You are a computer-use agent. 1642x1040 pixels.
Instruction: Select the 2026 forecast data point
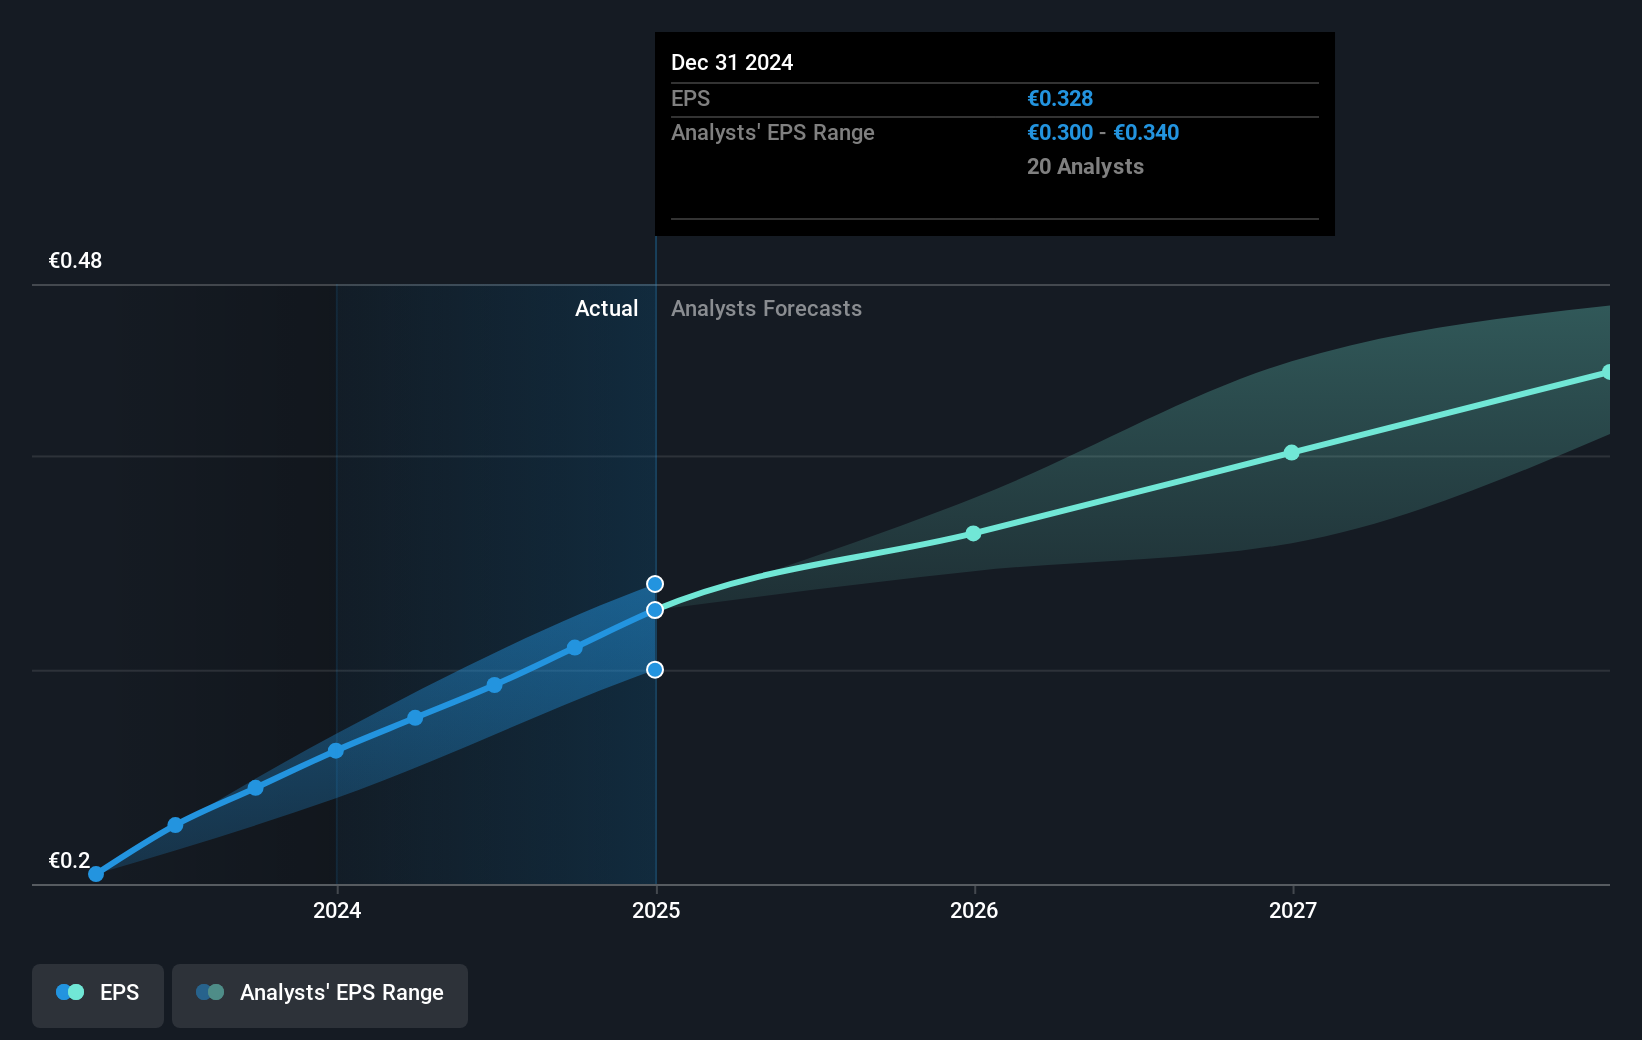pos(974,533)
